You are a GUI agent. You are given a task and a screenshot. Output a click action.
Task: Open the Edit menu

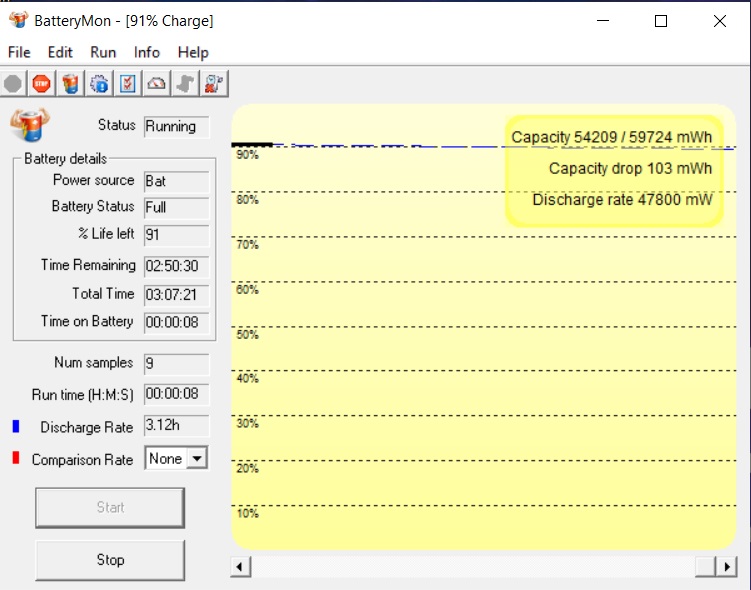click(x=60, y=52)
